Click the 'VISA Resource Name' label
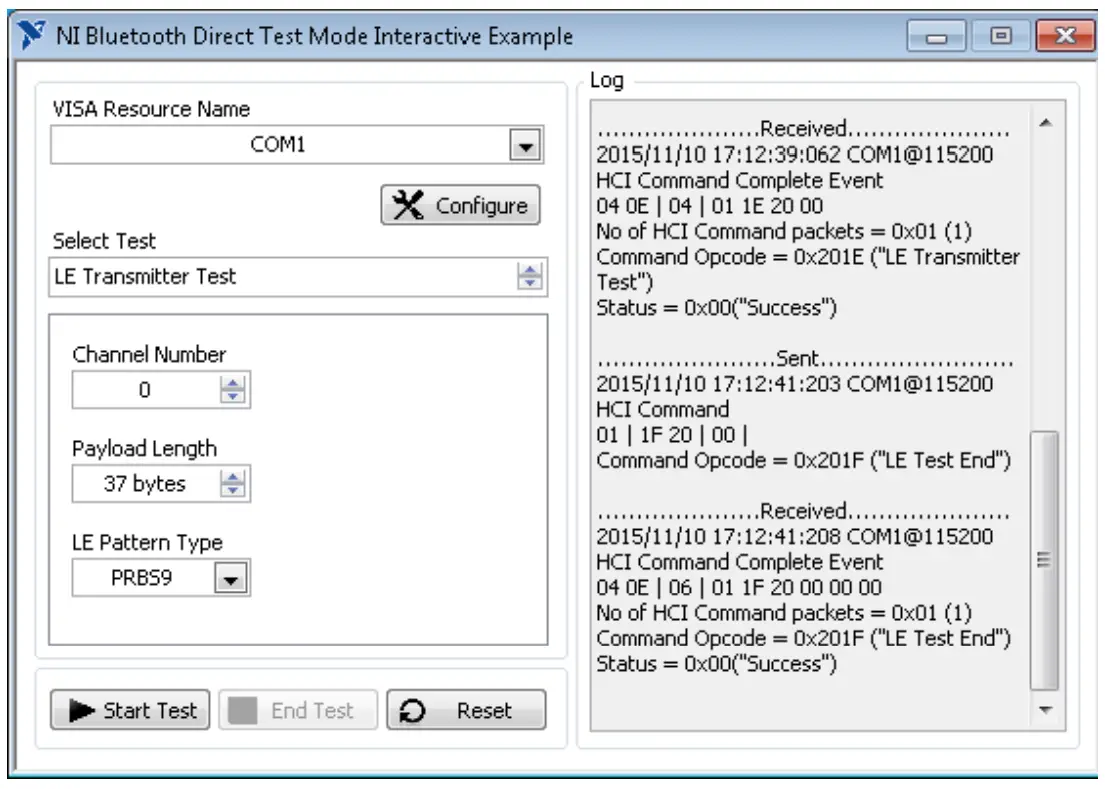 click(x=151, y=109)
